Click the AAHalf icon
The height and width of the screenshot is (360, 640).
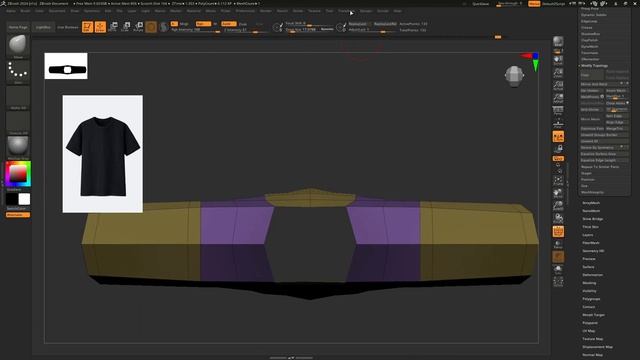click(558, 98)
